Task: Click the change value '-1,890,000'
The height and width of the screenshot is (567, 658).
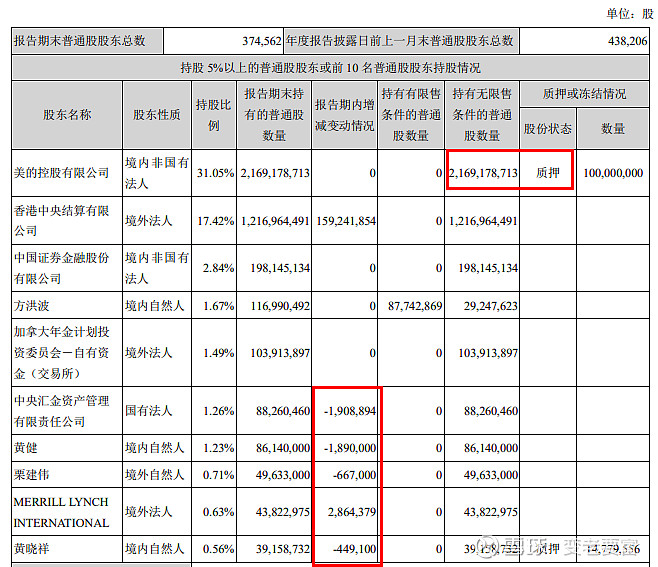Action: pos(350,448)
